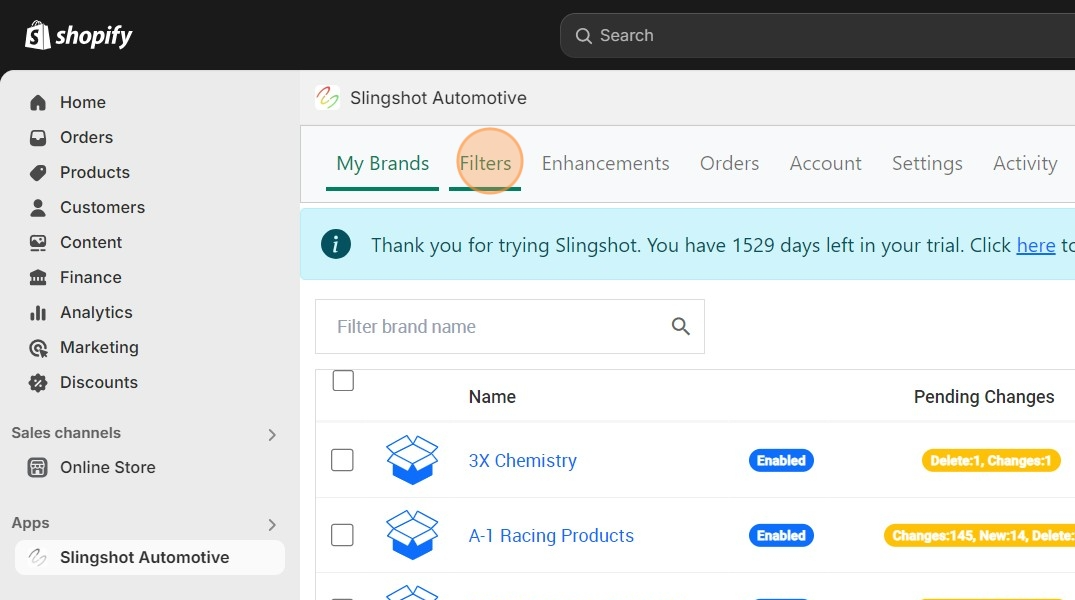Click the Pending Changes column header
1075x600 pixels.
click(x=984, y=397)
